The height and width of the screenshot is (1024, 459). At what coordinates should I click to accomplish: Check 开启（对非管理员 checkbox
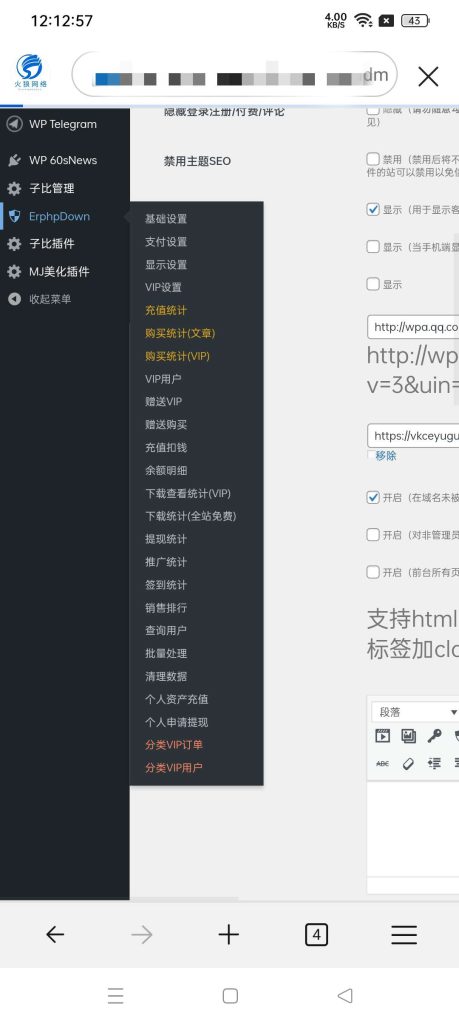tap(373, 535)
